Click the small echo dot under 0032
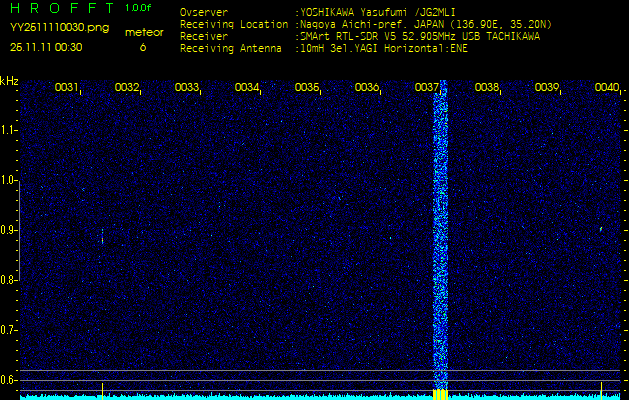The width and height of the screenshot is (629, 400). pyautogui.click(x=102, y=236)
